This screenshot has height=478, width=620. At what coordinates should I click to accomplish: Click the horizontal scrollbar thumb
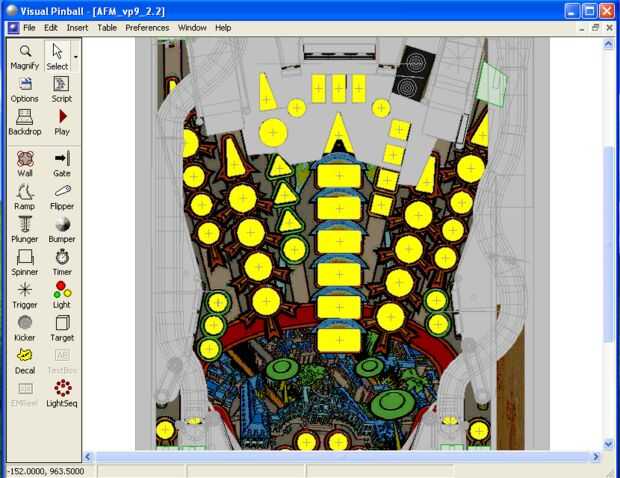click(342, 457)
